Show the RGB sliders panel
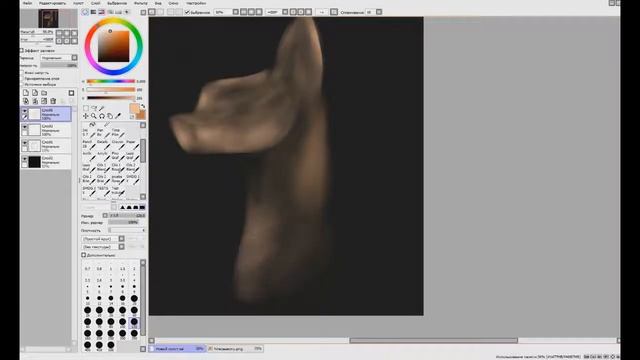 tap(93, 12)
